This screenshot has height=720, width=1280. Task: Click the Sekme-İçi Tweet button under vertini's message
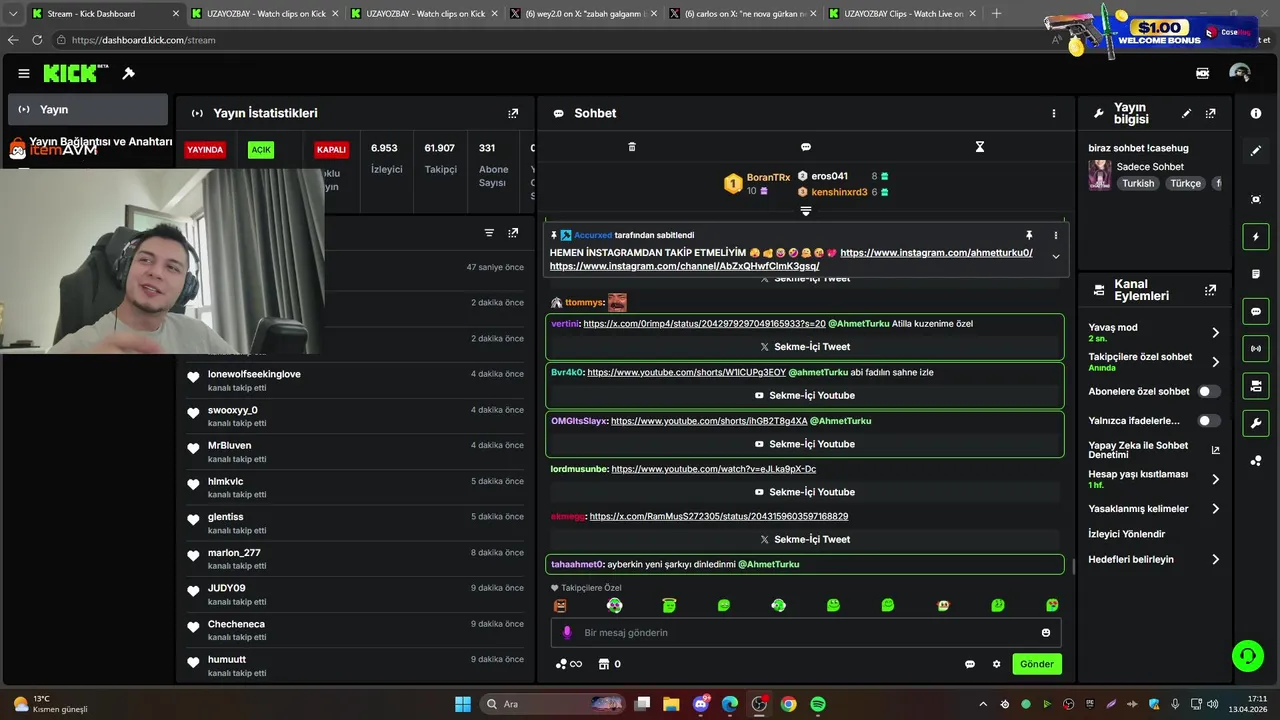pyautogui.click(x=805, y=347)
